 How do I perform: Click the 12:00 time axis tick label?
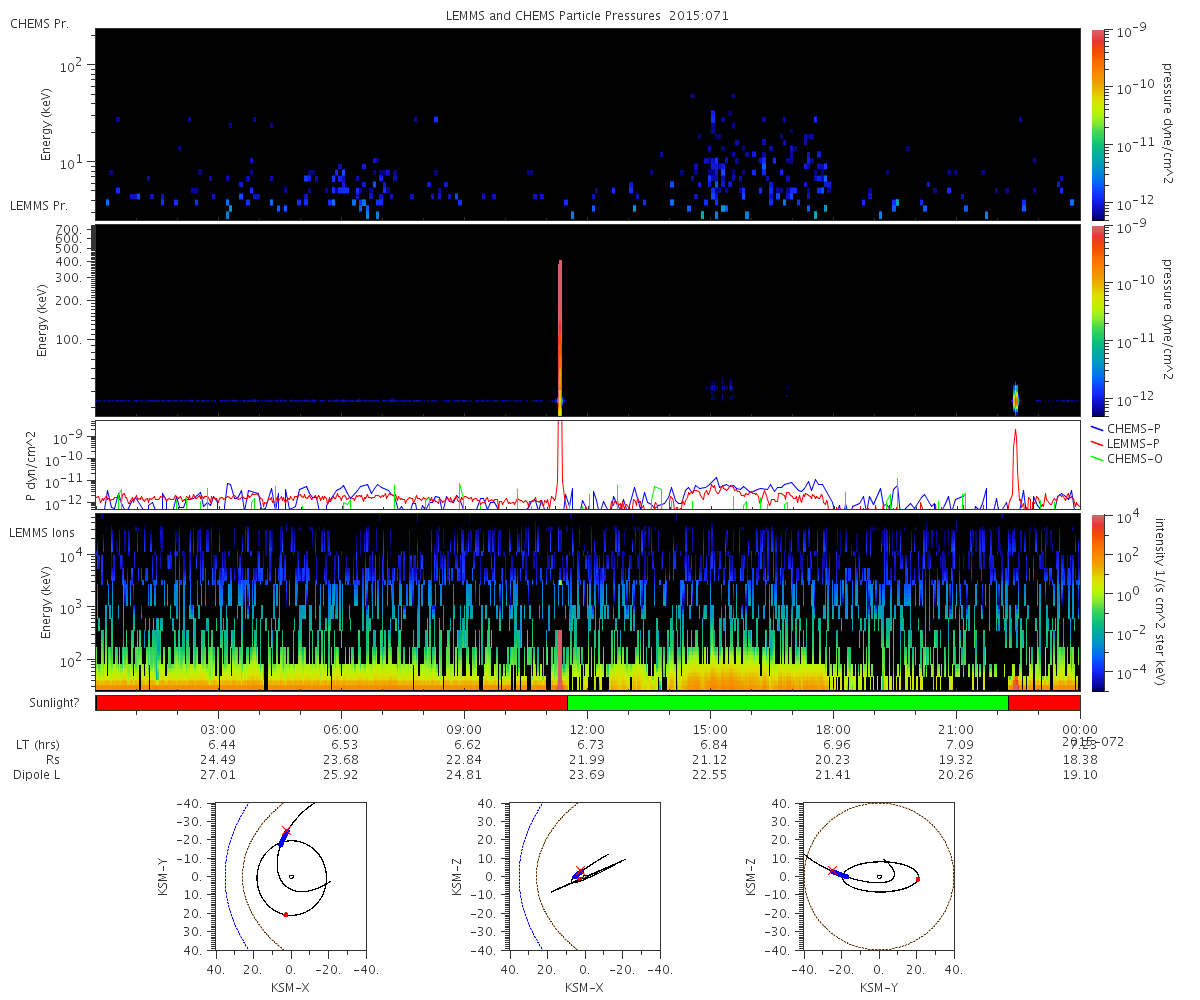pyautogui.click(x=587, y=729)
